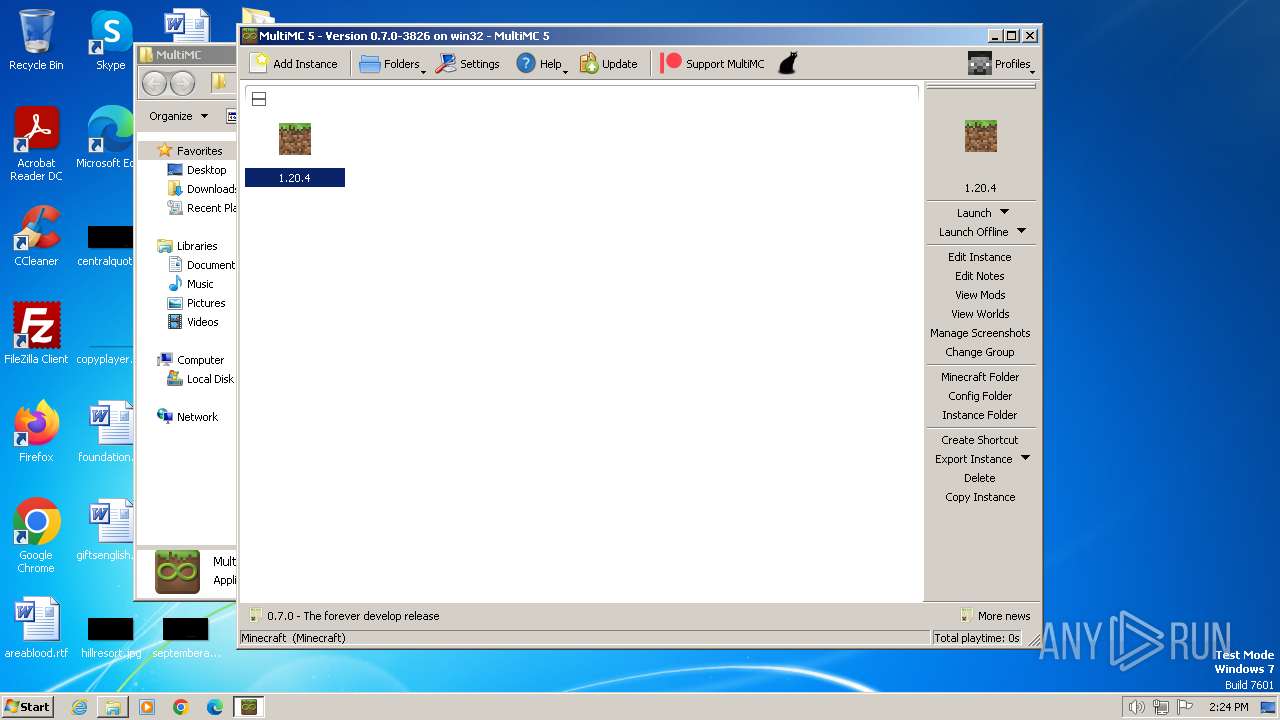Select Videos library in Explorer pane
This screenshot has height=720, width=1280.
click(193, 322)
